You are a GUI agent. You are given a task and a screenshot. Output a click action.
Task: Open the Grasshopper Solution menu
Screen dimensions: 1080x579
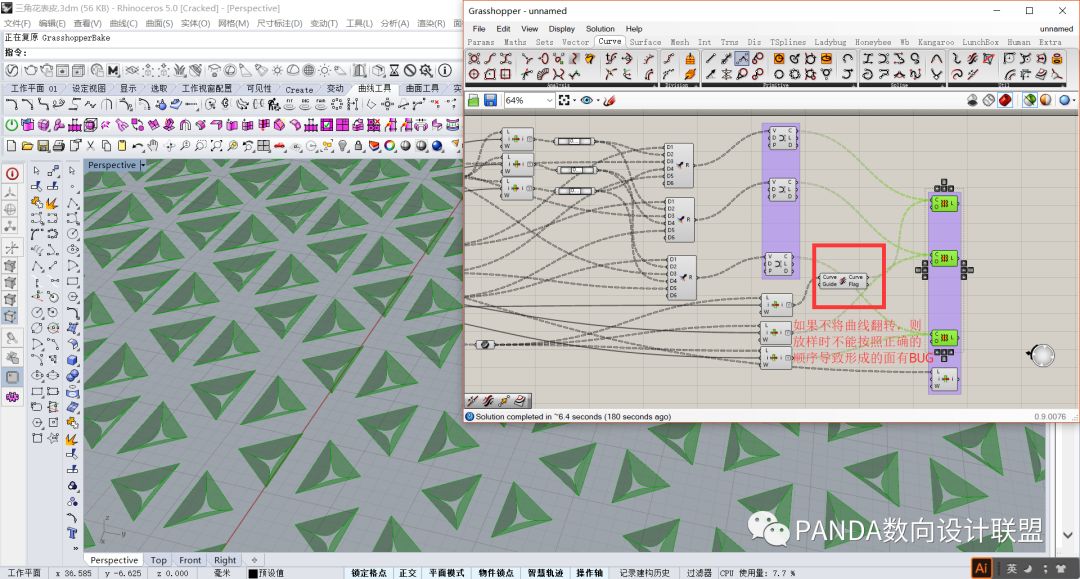point(600,29)
